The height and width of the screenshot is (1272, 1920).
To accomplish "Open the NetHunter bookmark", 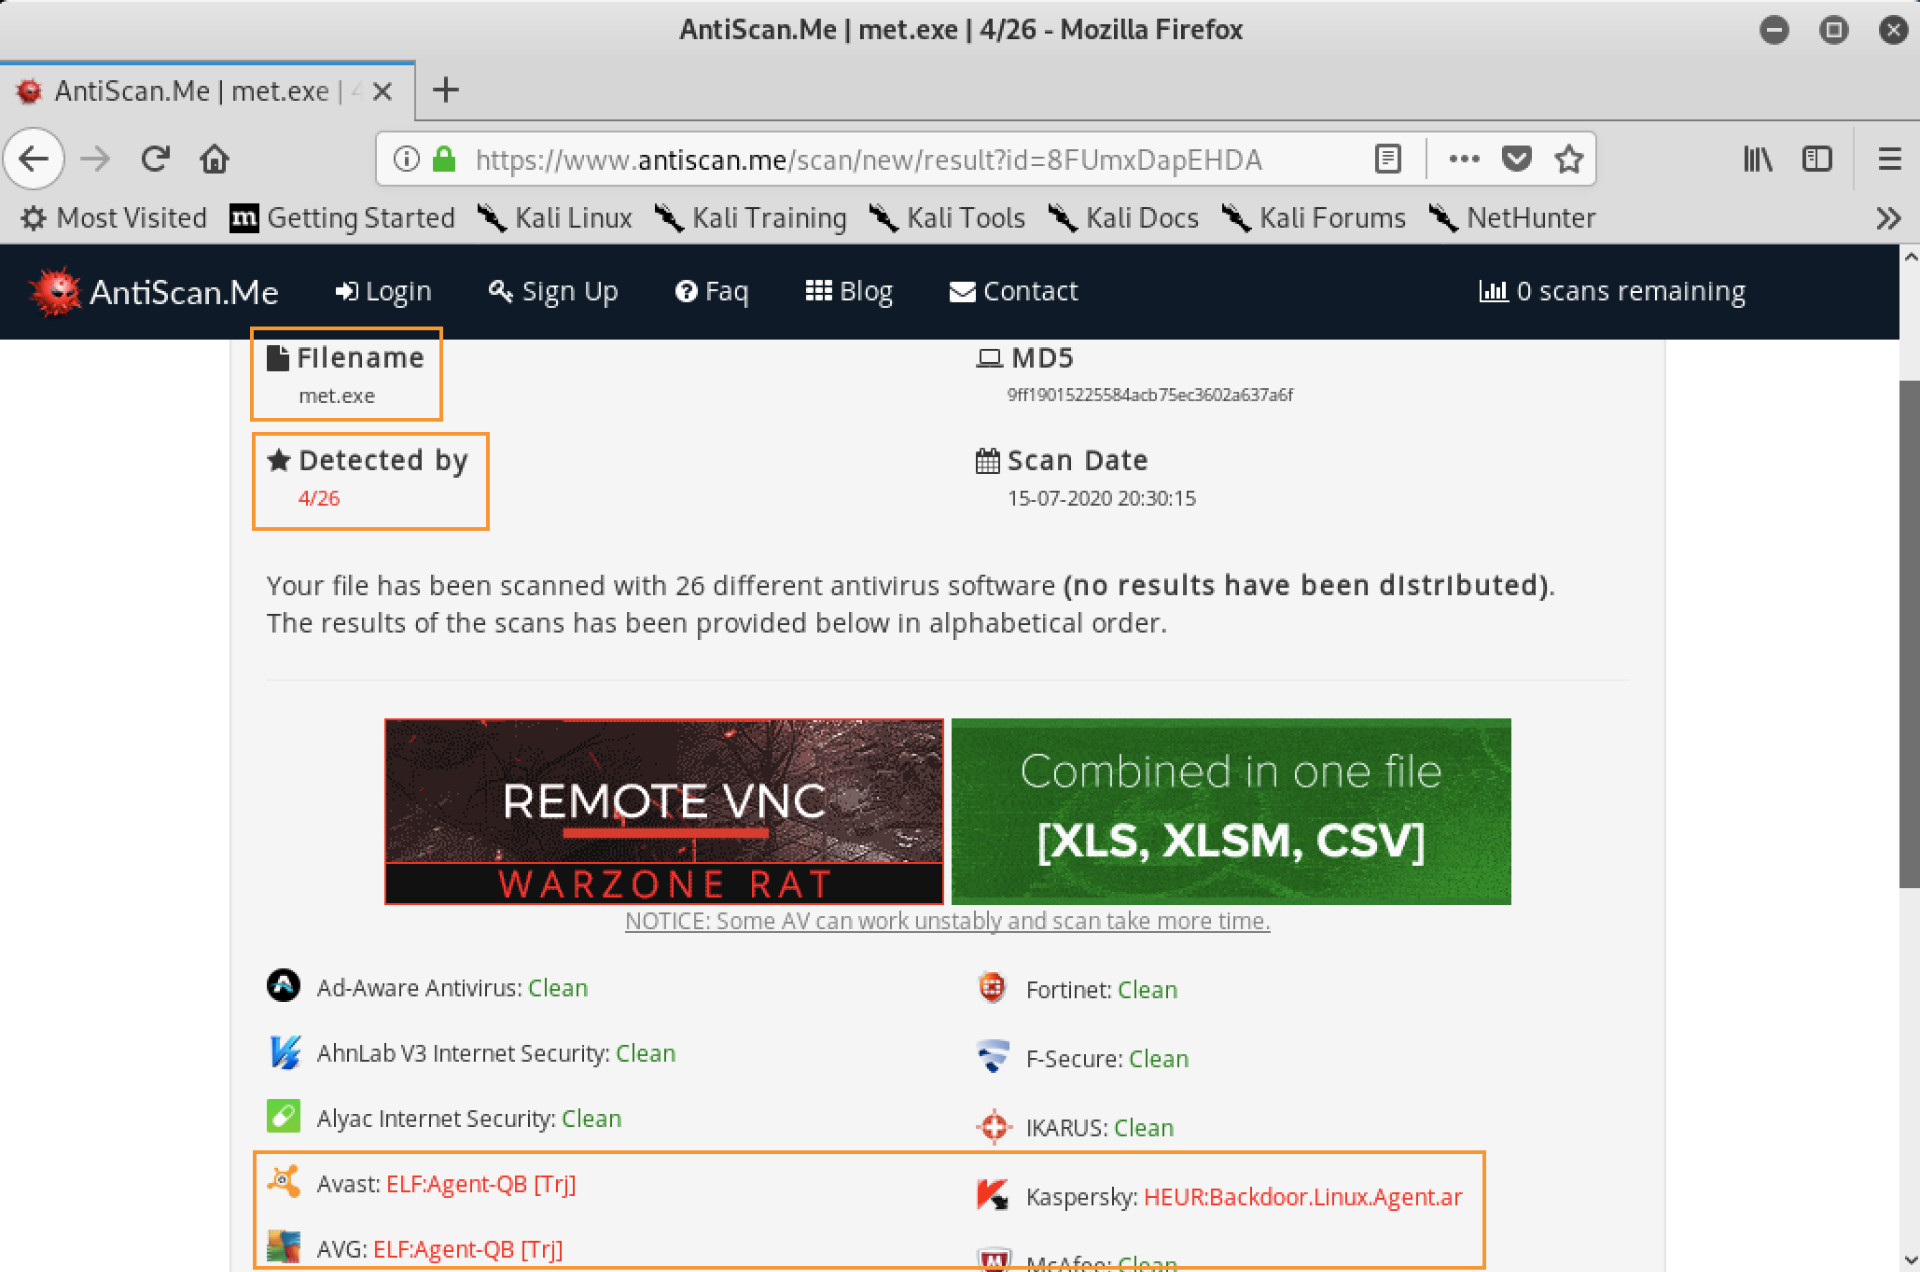I will 1512,218.
